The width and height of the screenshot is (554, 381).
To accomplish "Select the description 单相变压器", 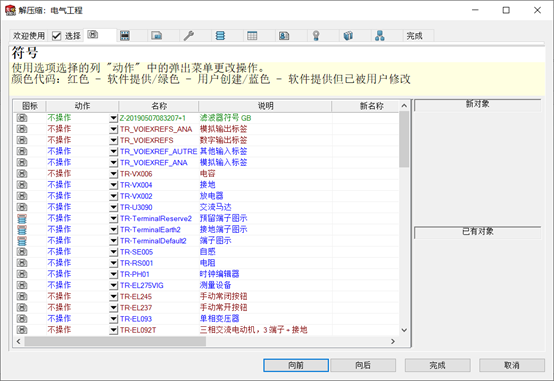I will [x=219, y=318].
